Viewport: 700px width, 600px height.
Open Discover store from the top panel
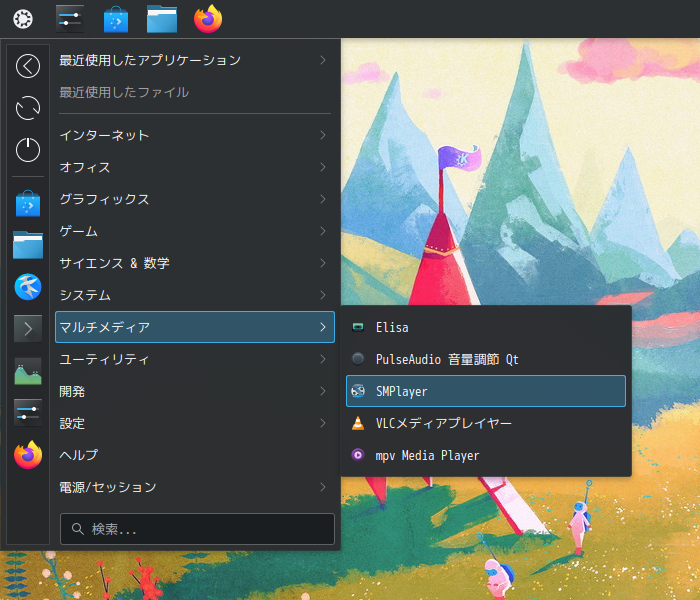click(116, 19)
